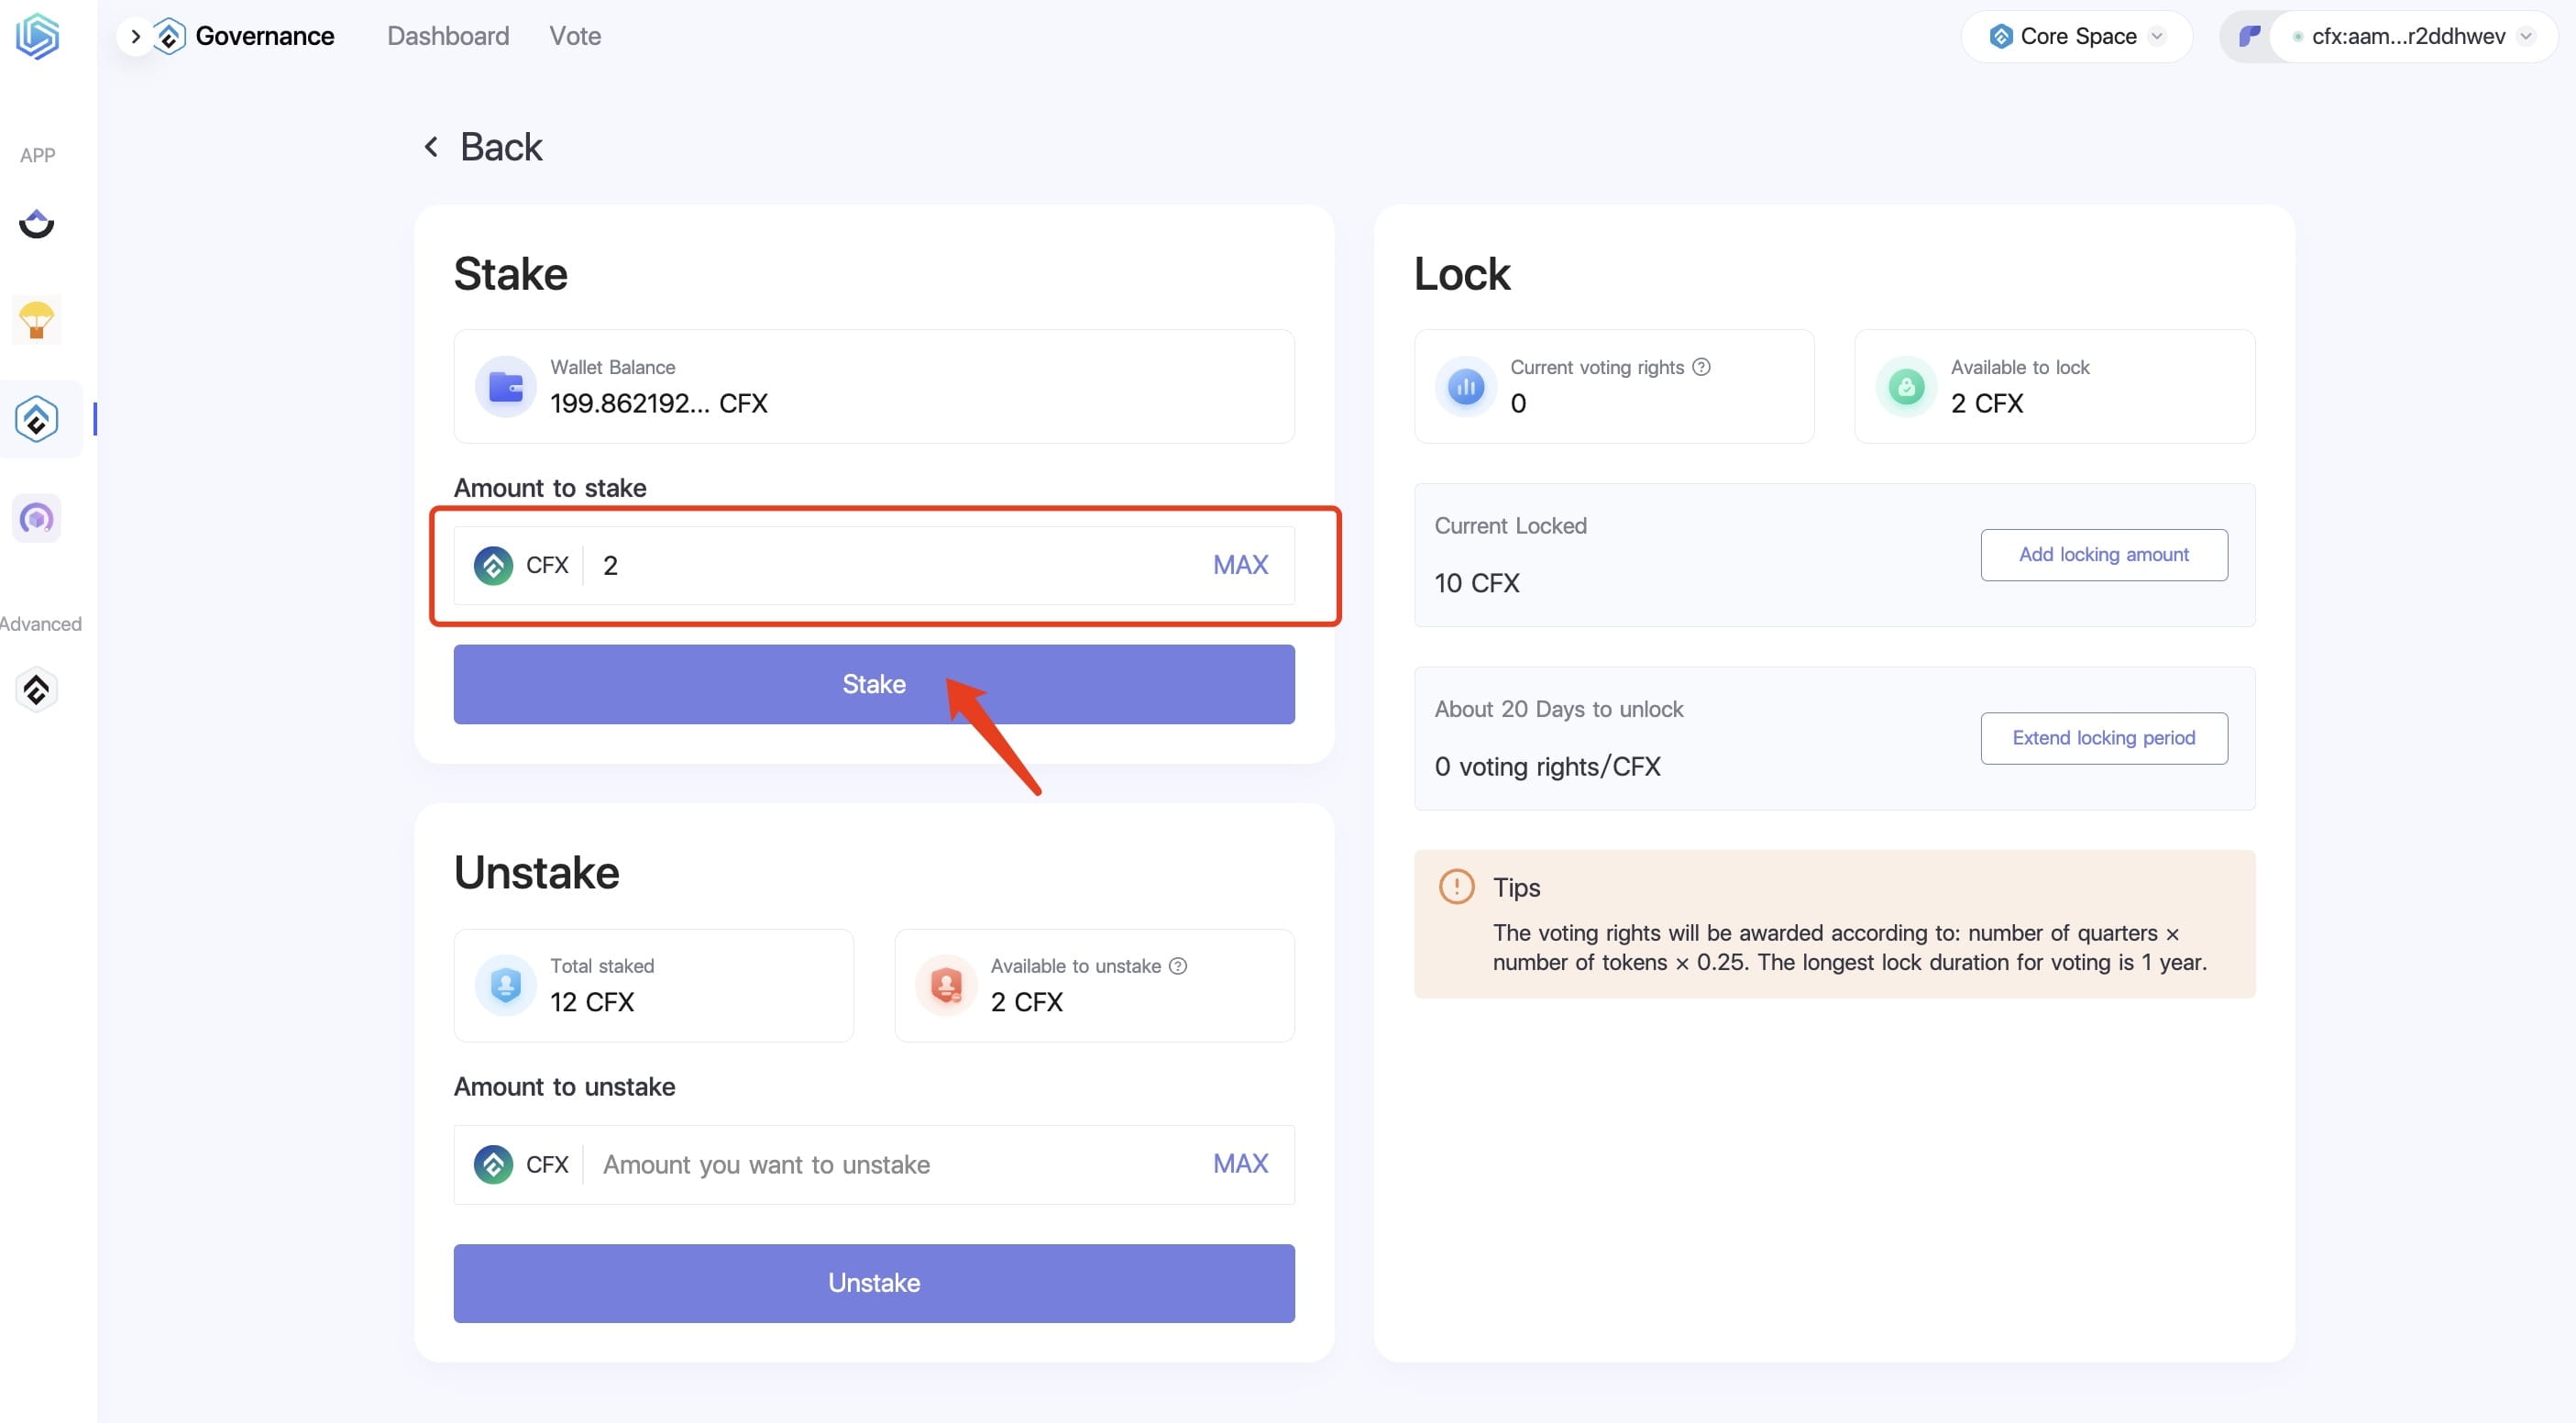Viewport: 2576px width, 1423px height.
Task: Click the Back chevron arrow icon
Action: point(431,147)
